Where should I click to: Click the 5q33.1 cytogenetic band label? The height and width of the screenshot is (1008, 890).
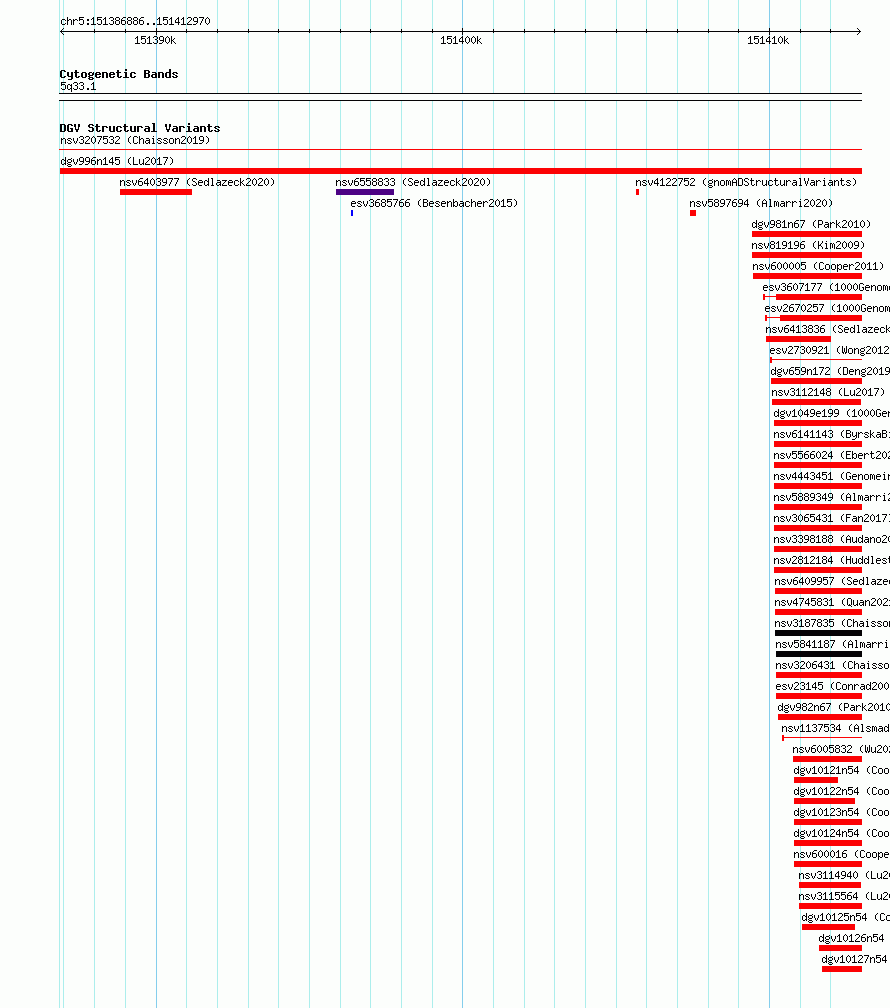[78, 87]
